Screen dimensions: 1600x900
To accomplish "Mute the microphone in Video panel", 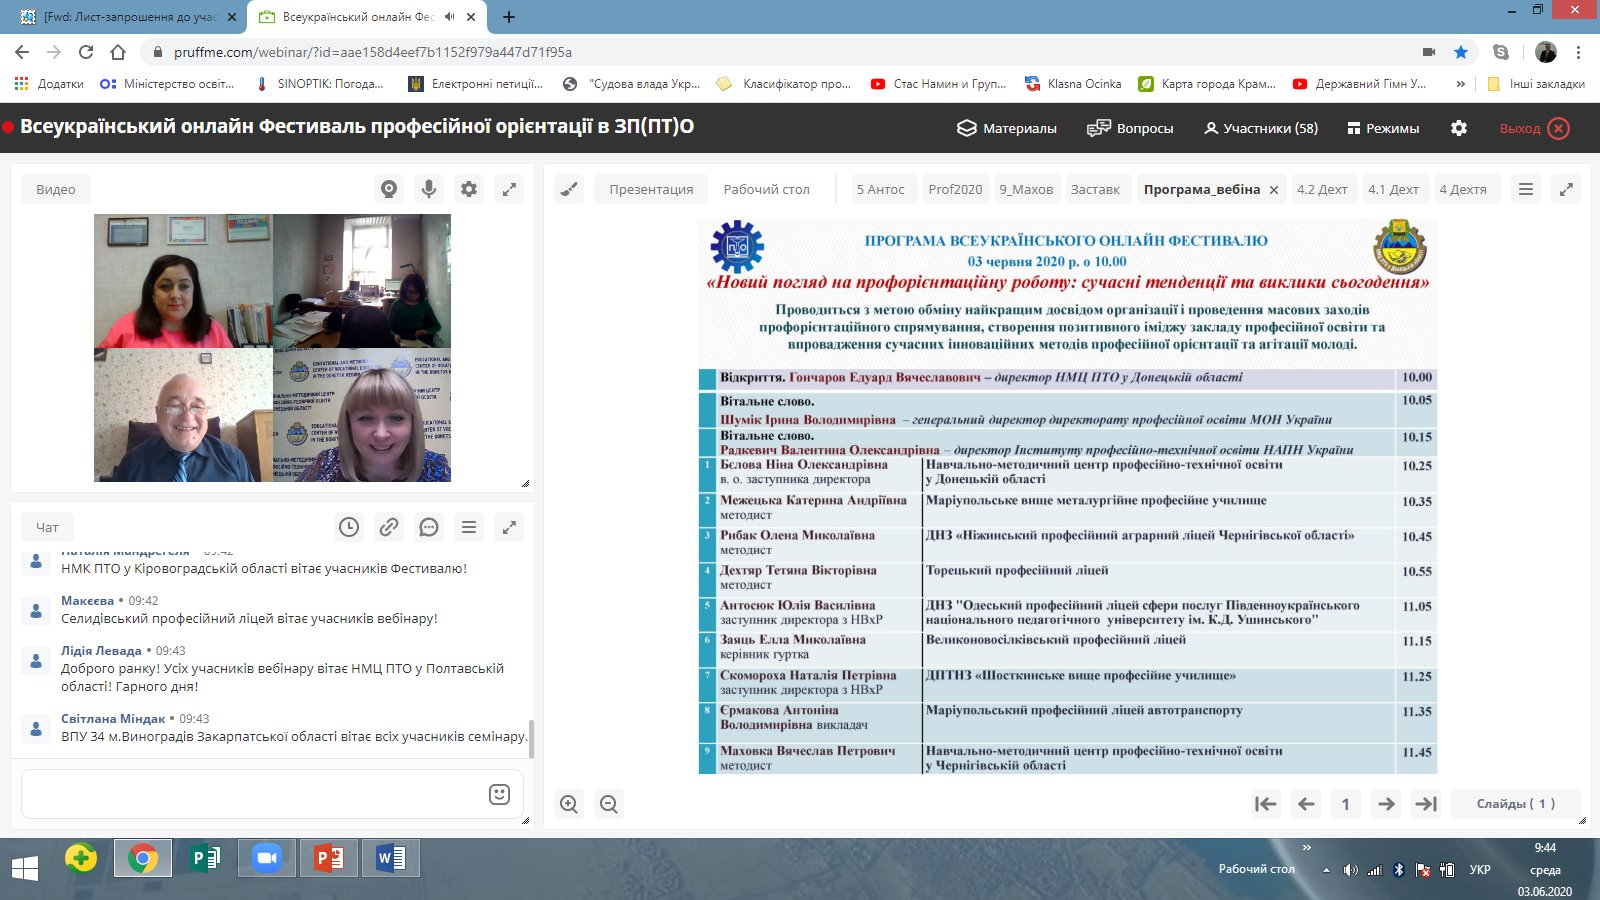I will pos(429,189).
